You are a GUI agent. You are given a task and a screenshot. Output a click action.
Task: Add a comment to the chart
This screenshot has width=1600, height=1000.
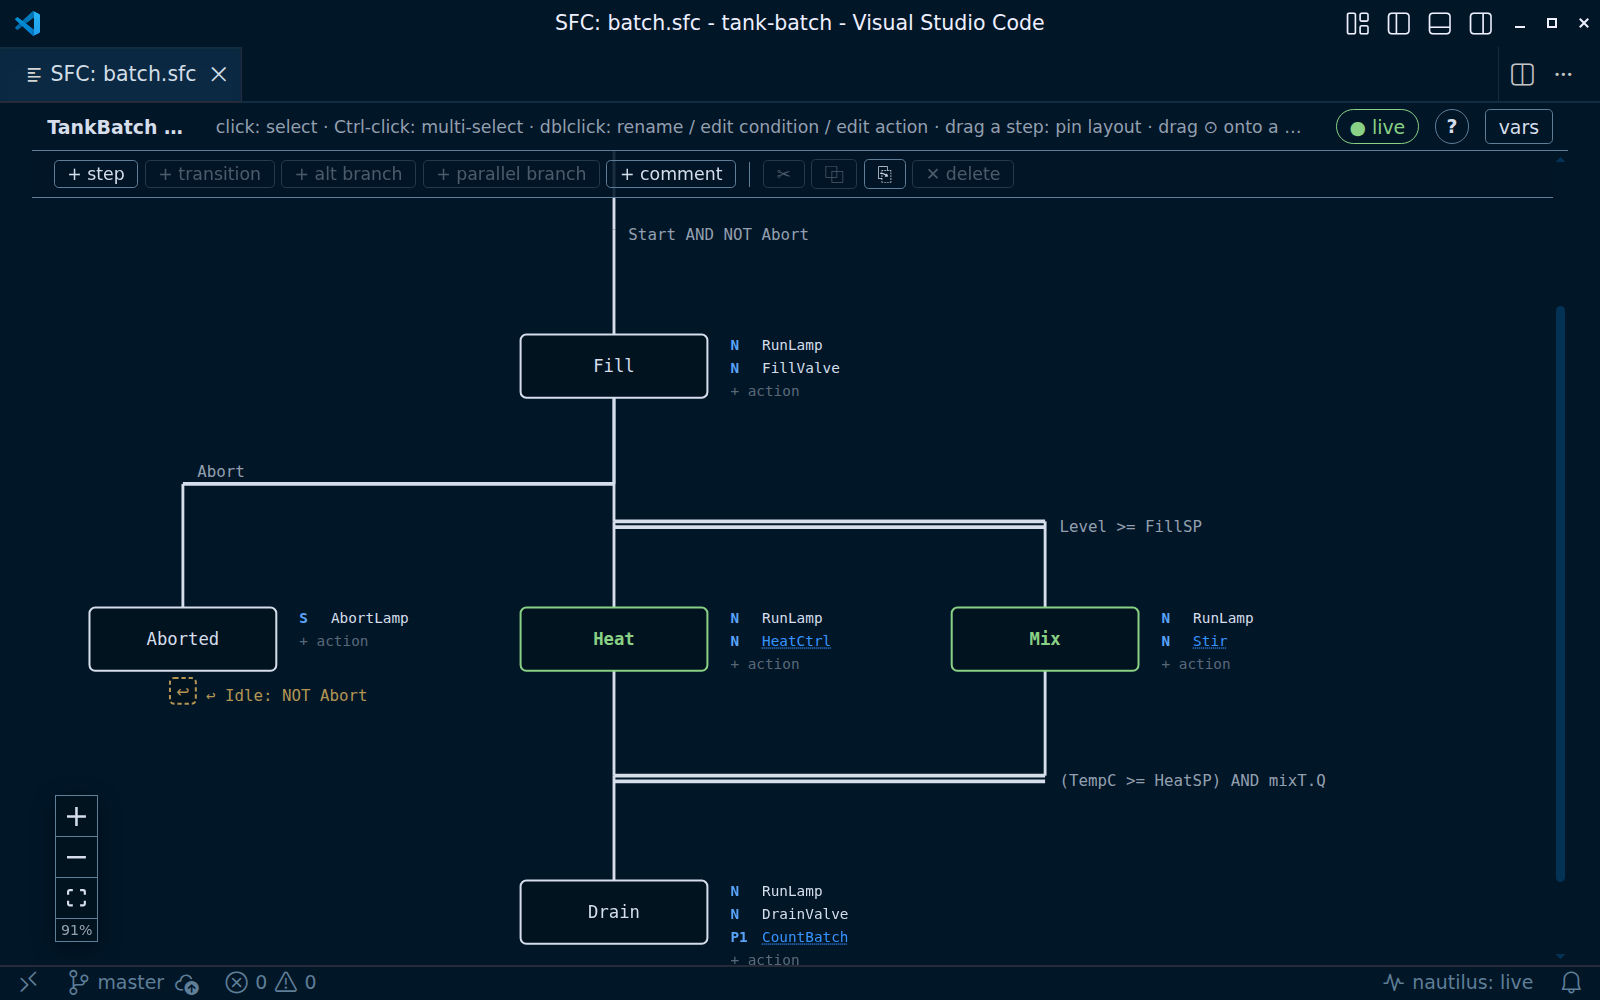(671, 174)
